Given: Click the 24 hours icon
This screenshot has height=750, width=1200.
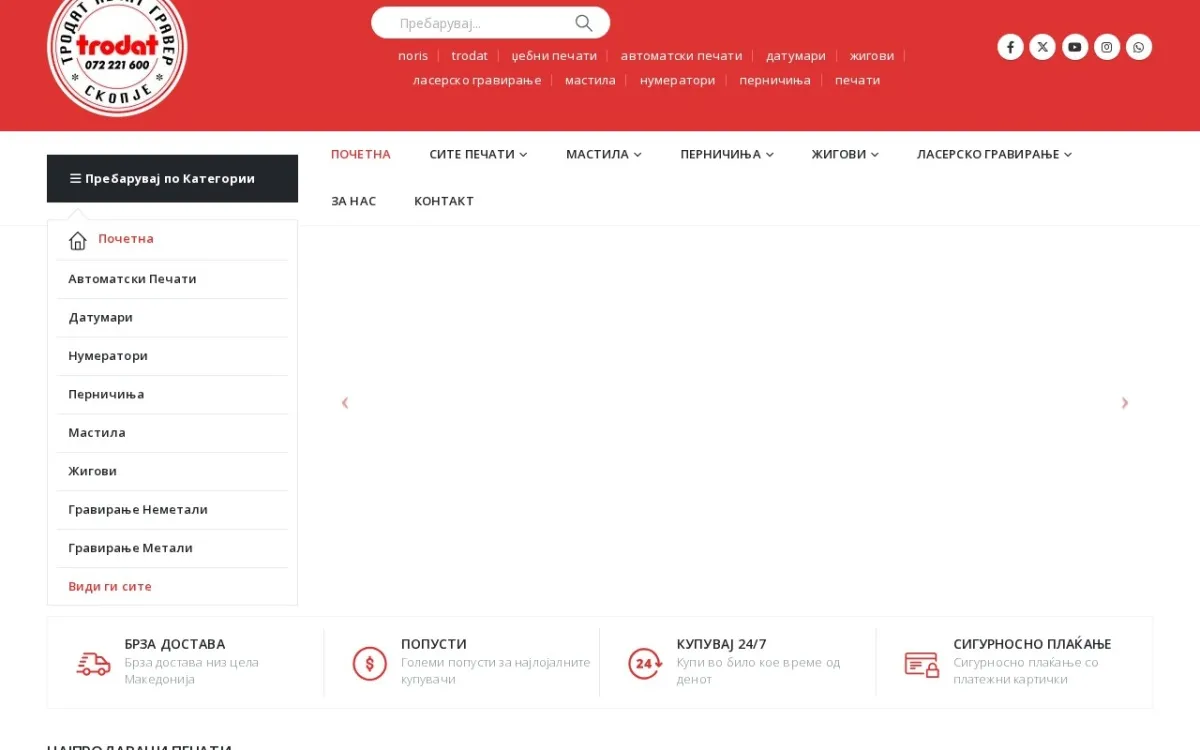Looking at the screenshot, I should 645,663.
